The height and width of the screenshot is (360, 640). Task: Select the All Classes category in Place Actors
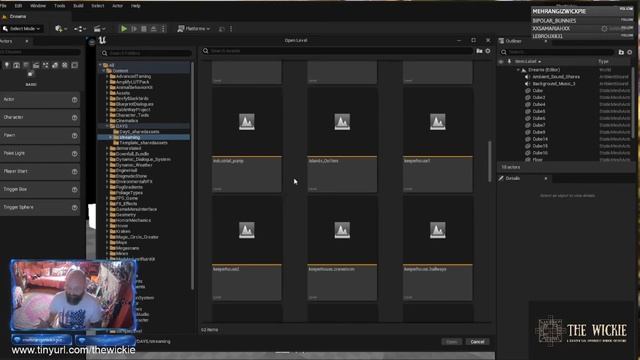pos(74,65)
